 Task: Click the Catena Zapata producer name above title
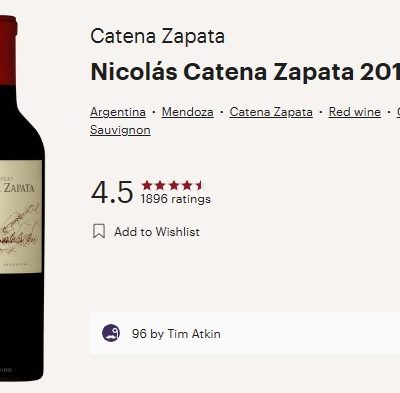(157, 36)
